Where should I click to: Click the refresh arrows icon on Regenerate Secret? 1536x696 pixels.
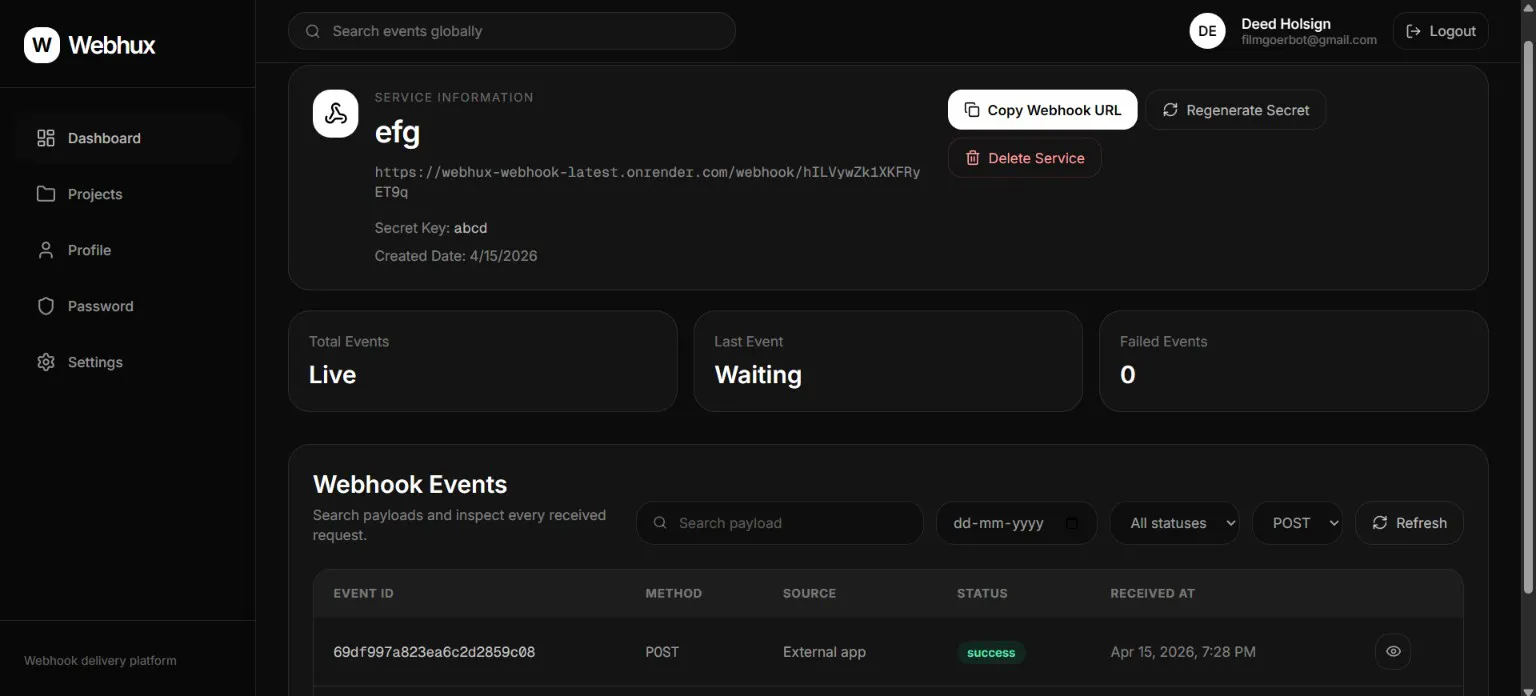click(x=1170, y=110)
